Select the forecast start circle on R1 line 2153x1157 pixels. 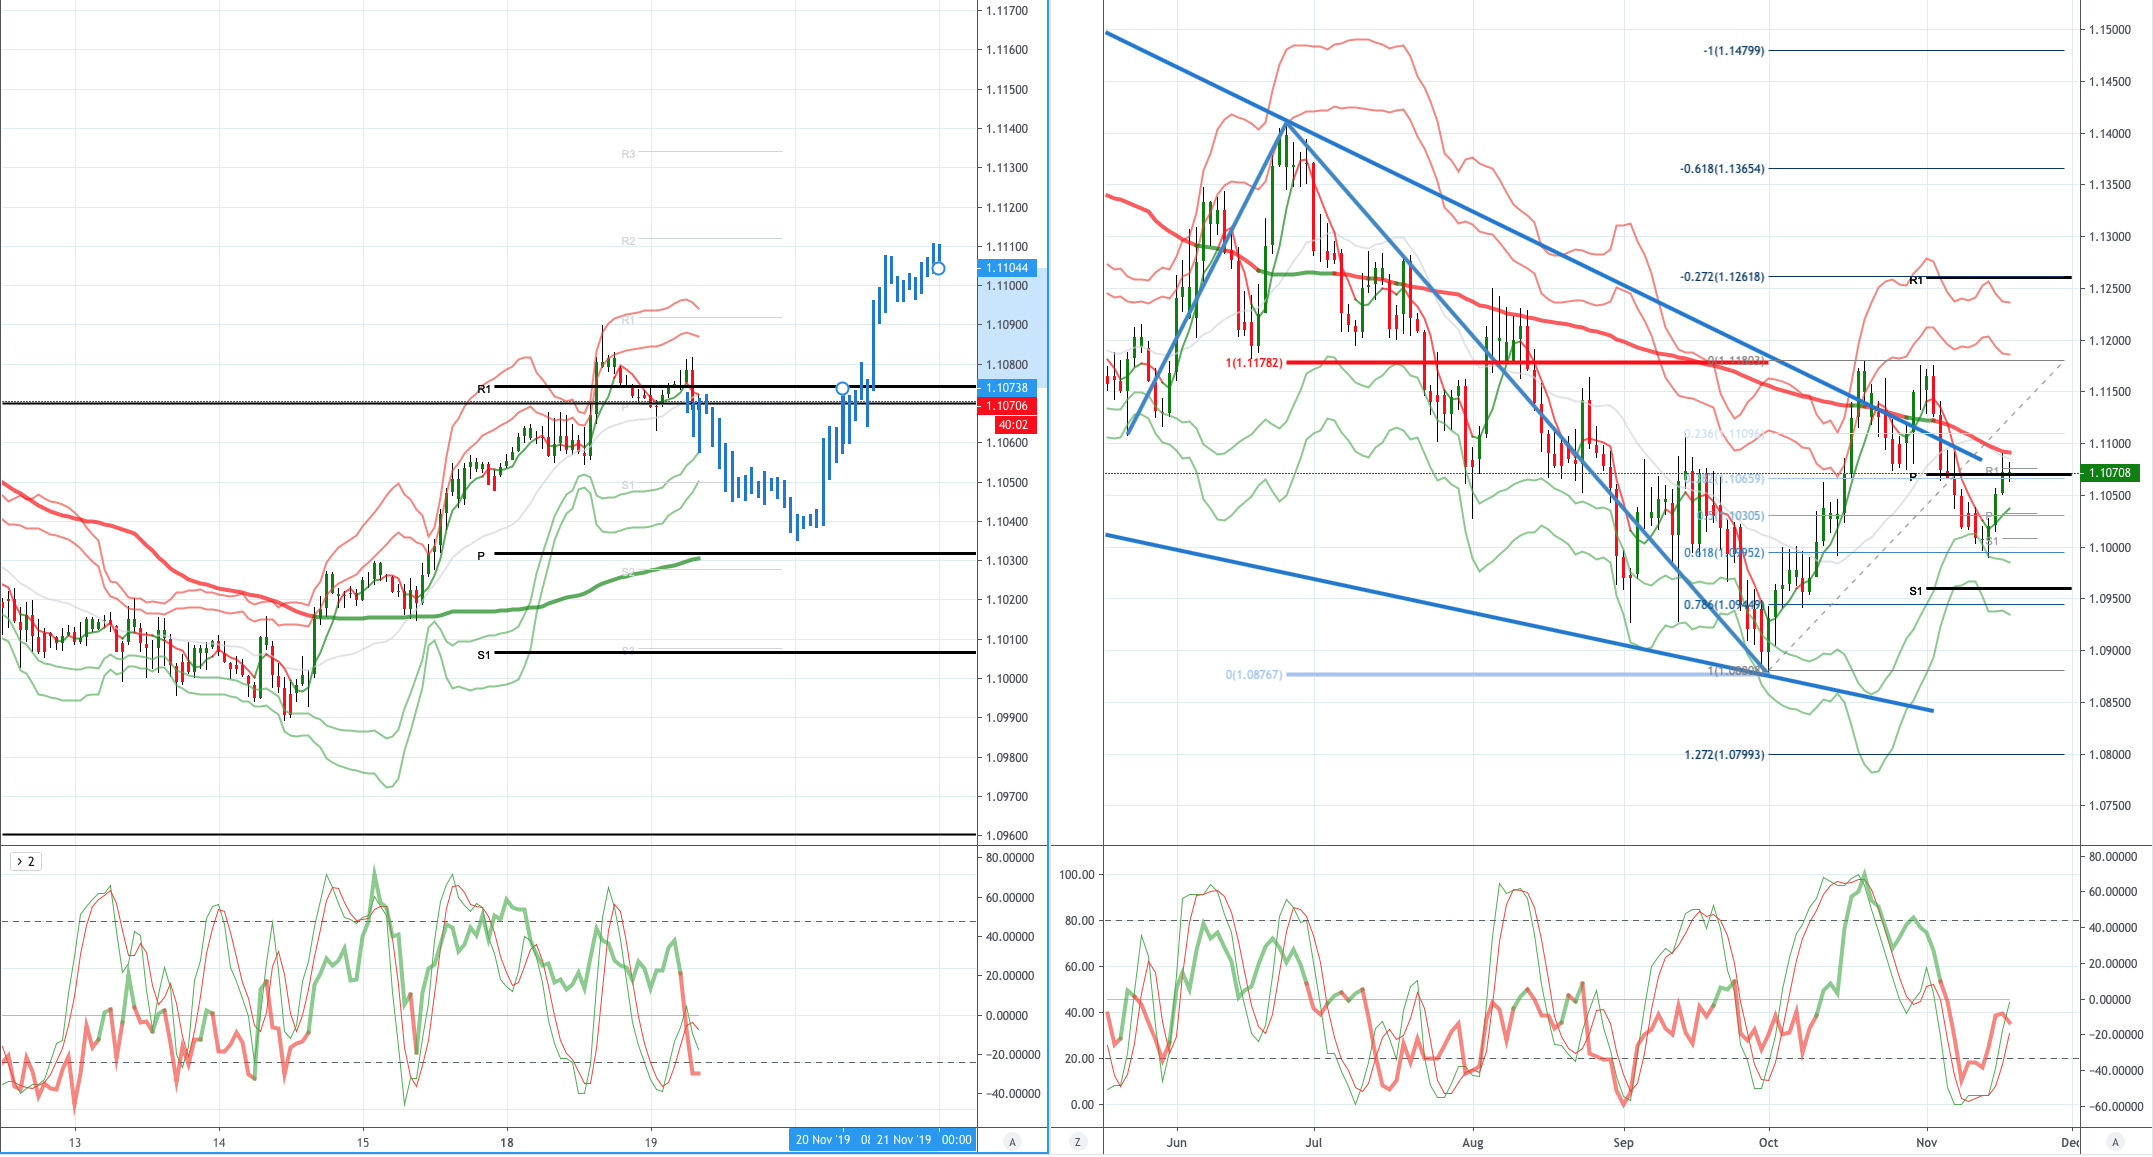click(x=842, y=388)
